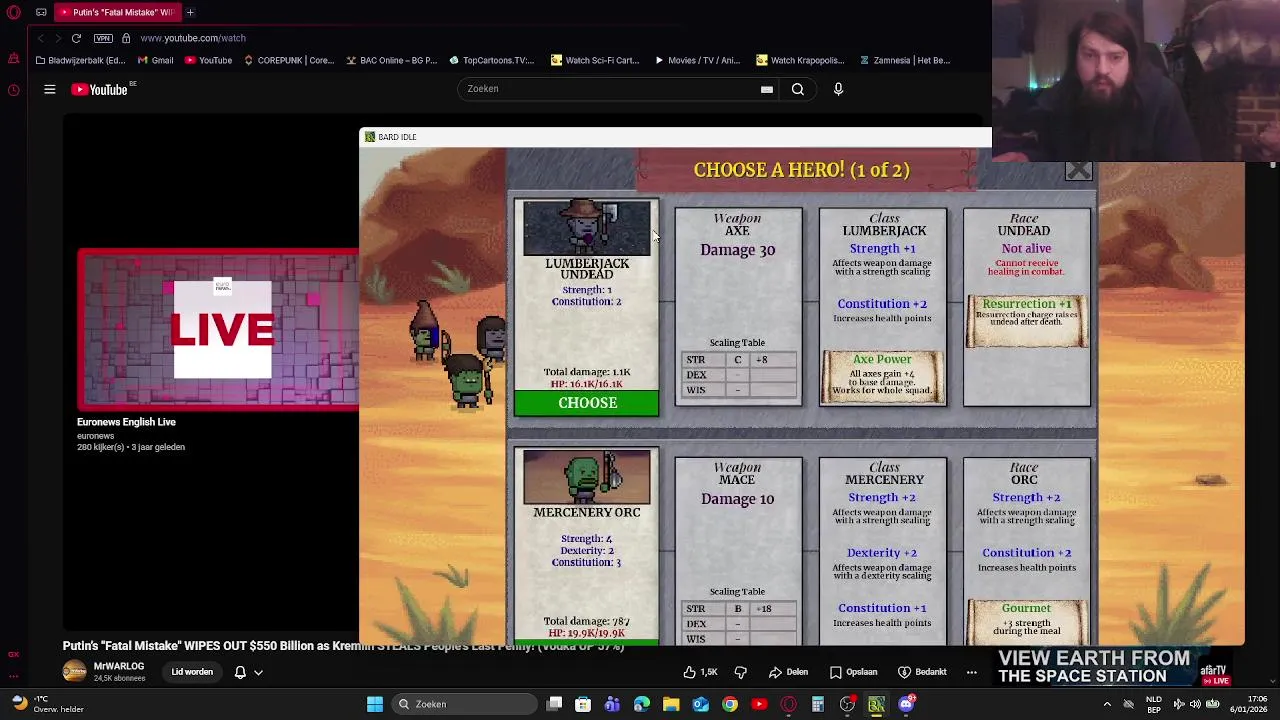Open more video actions ellipsis
The width and height of the screenshot is (1280, 720).
coord(971,672)
